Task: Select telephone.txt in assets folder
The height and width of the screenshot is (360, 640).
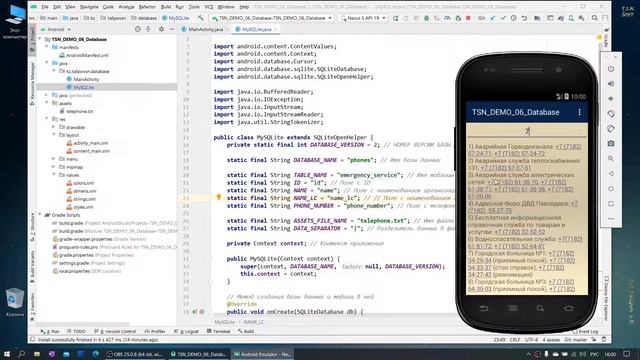Action: point(77,111)
